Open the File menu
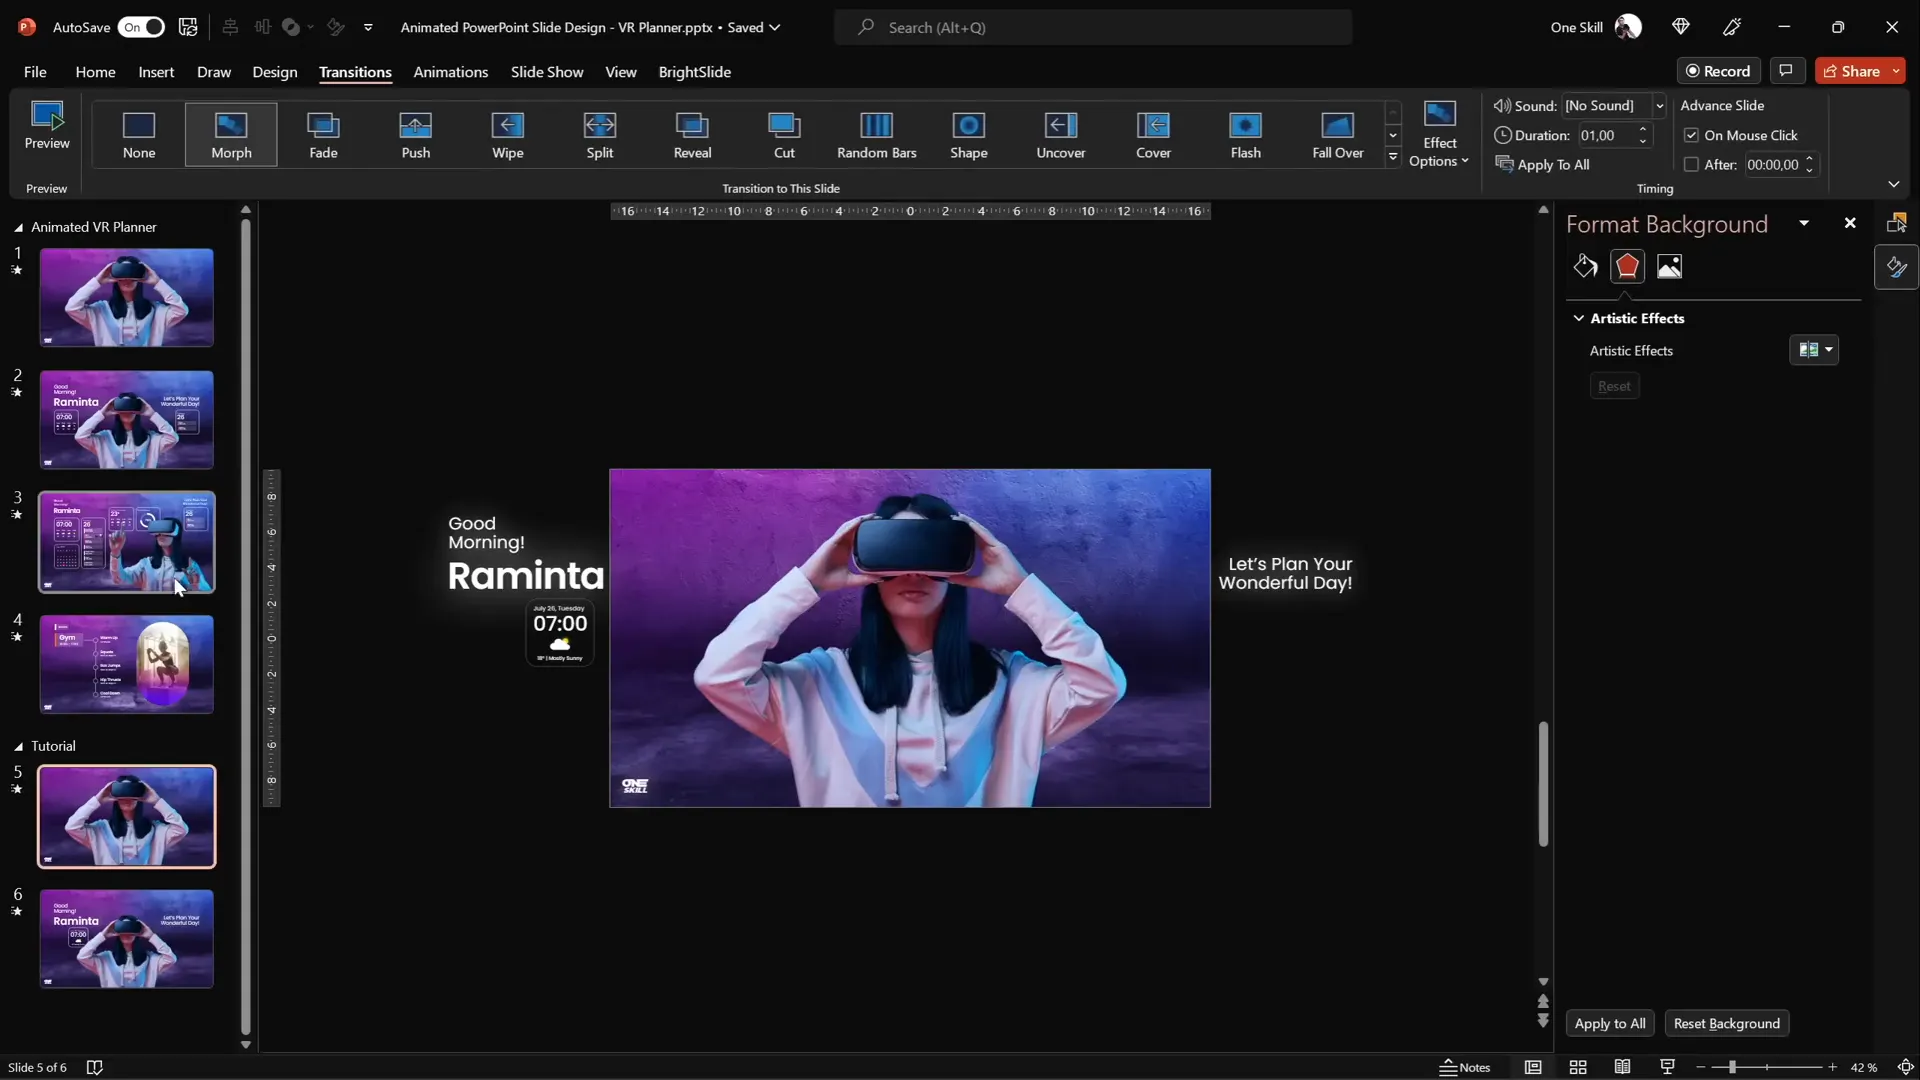Image resolution: width=1920 pixels, height=1080 pixels. [x=35, y=72]
